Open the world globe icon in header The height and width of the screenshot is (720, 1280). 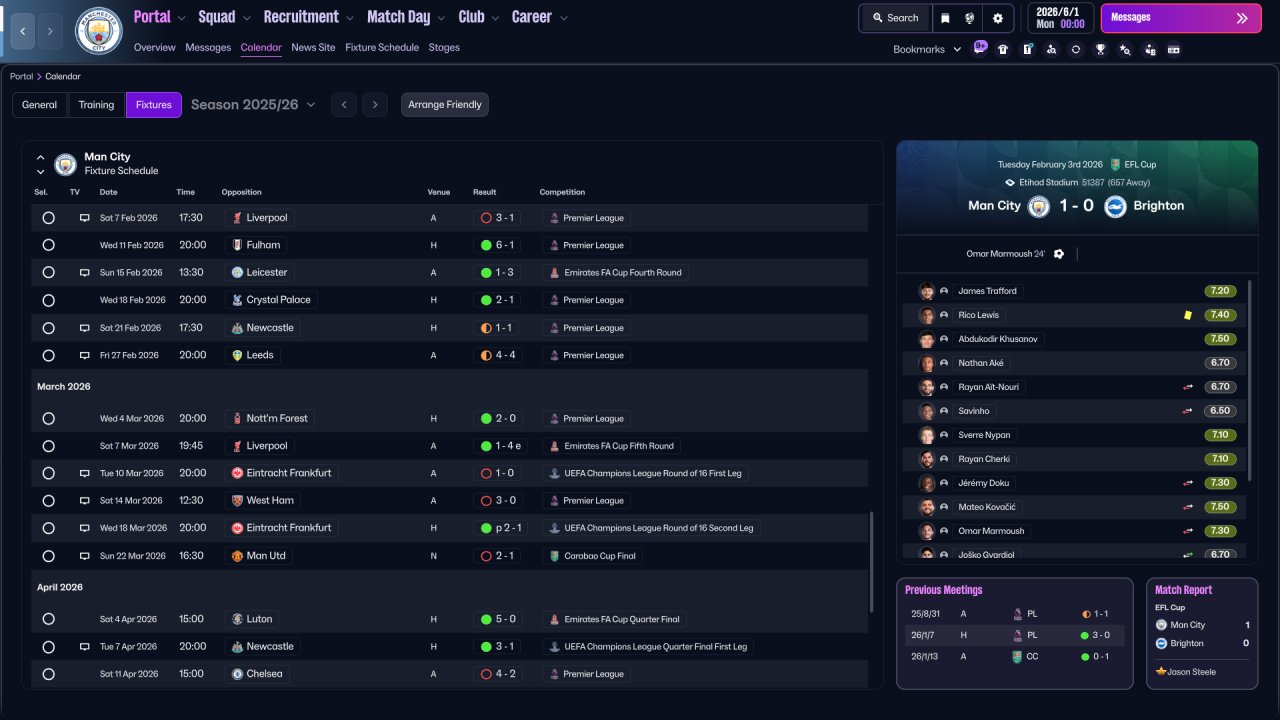coord(970,18)
